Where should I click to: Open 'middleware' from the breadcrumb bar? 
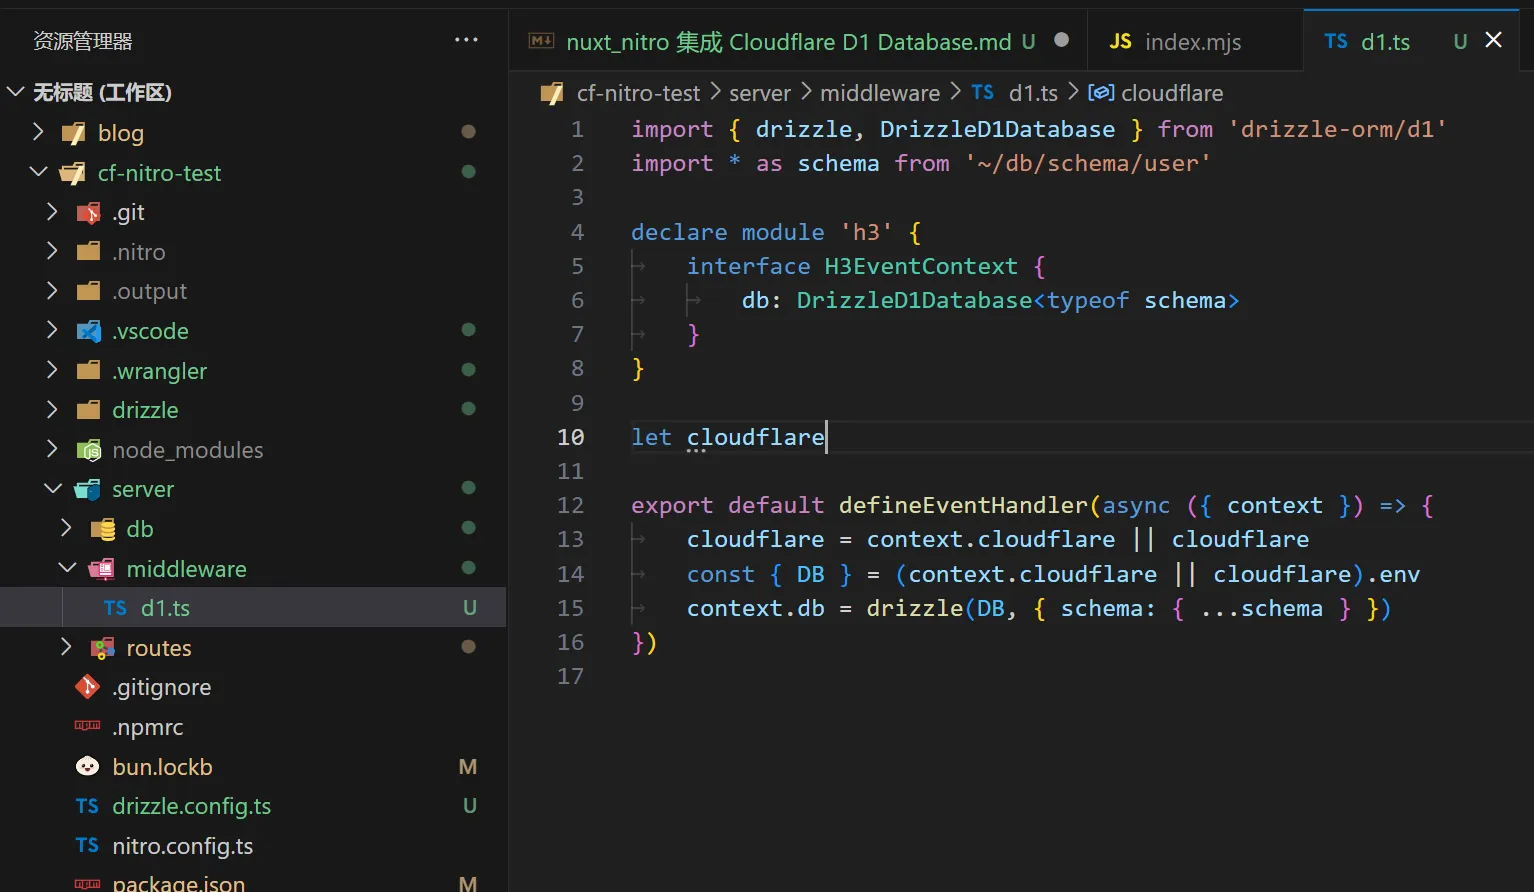point(878,92)
